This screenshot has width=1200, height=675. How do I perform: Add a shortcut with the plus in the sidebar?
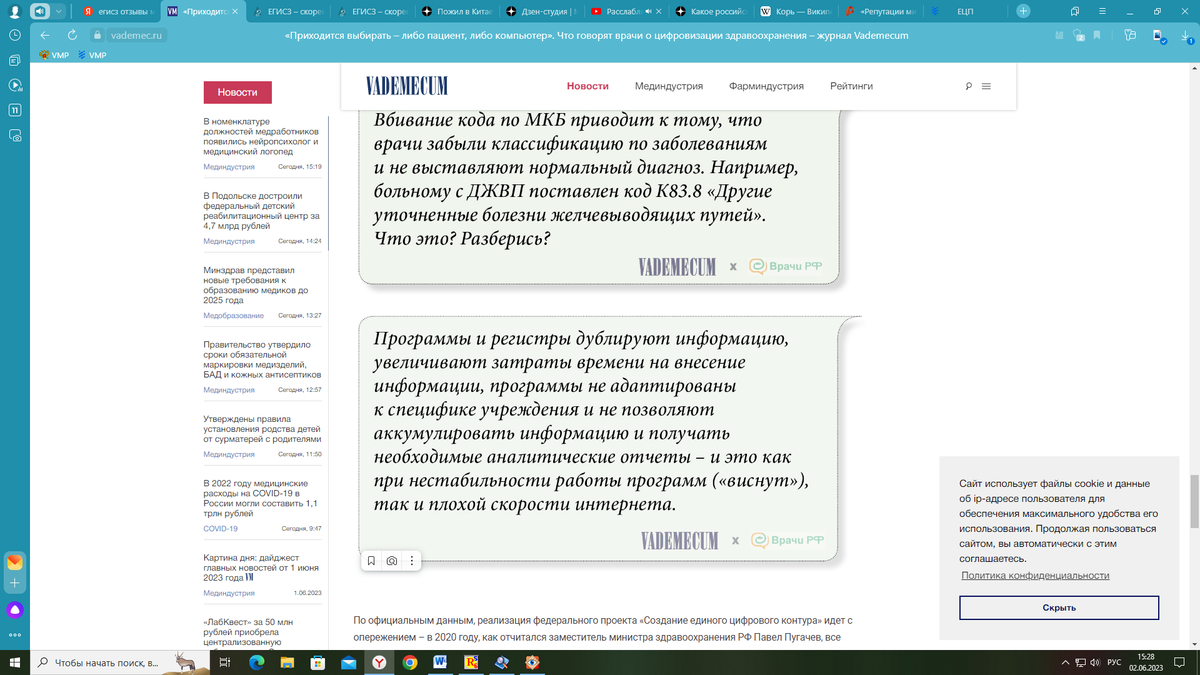(15, 583)
